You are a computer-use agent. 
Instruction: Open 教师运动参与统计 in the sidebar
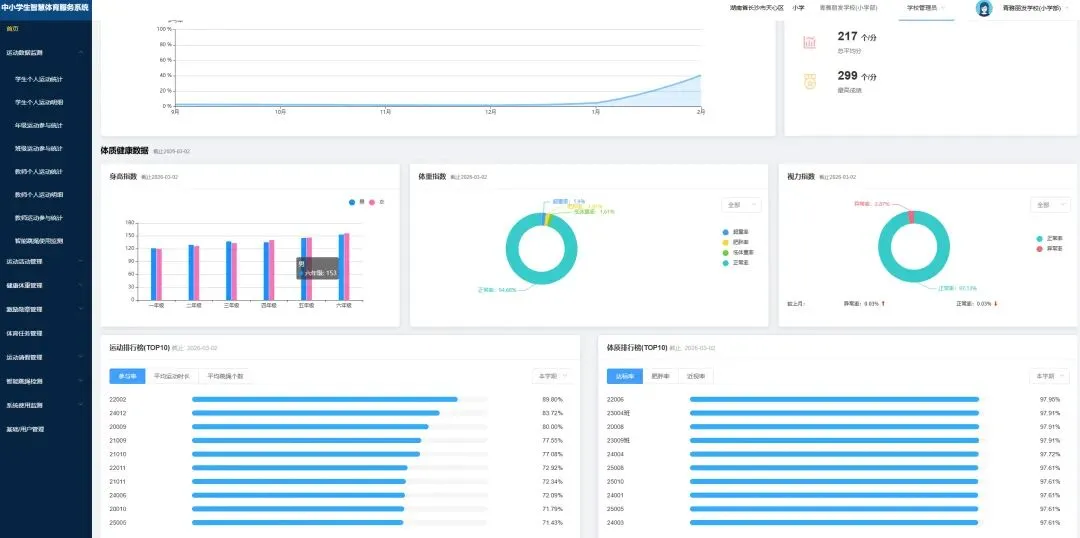click(39, 218)
